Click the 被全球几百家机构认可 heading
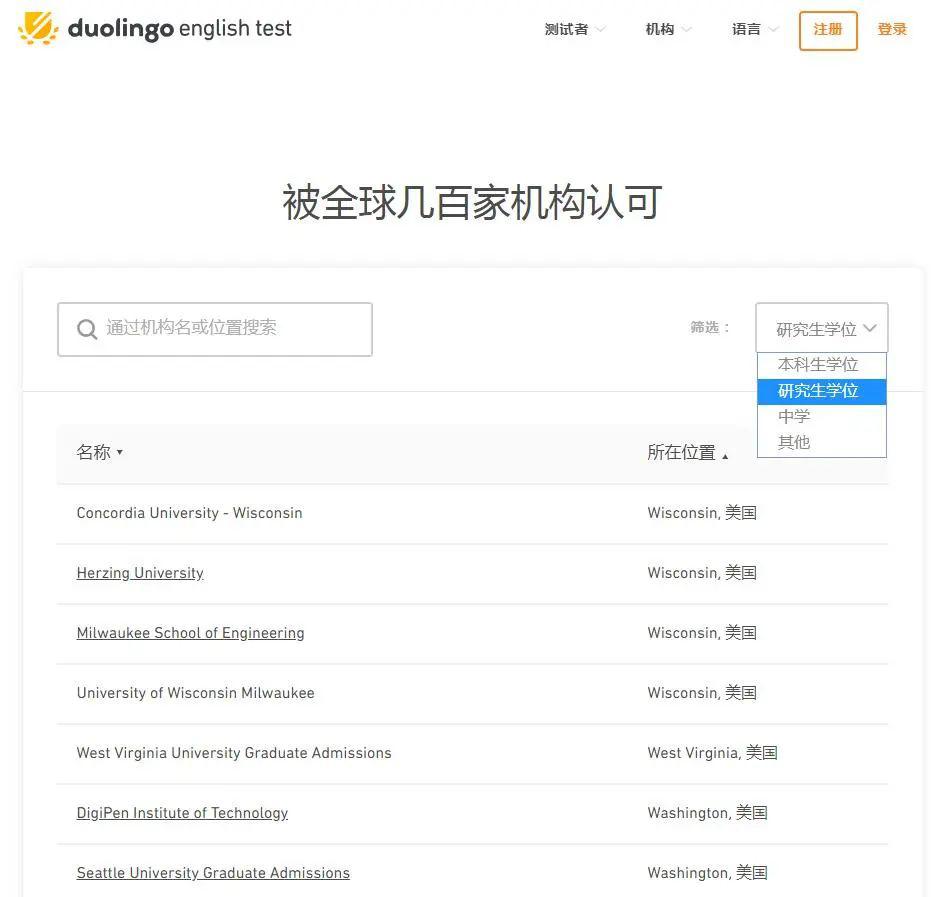The width and height of the screenshot is (935, 897). (x=472, y=202)
